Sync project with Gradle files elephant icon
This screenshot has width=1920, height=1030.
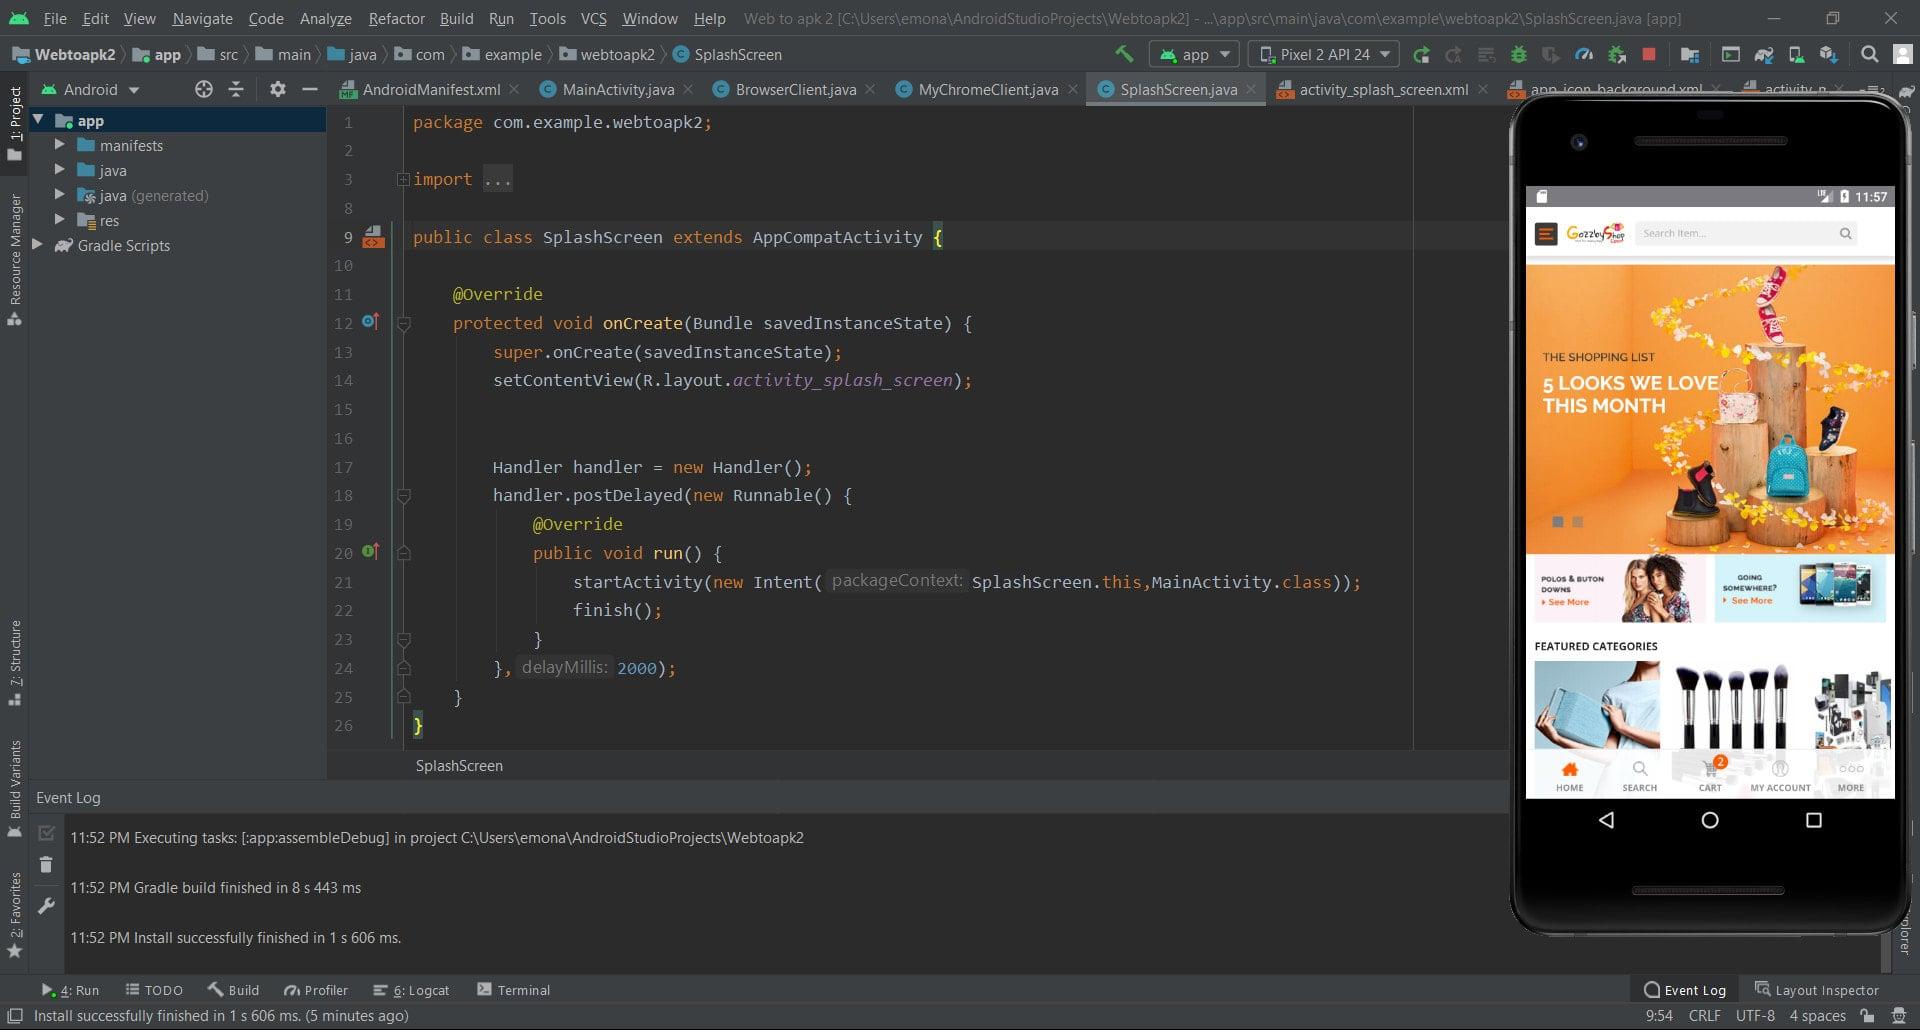pyautogui.click(x=1764, y=53)
